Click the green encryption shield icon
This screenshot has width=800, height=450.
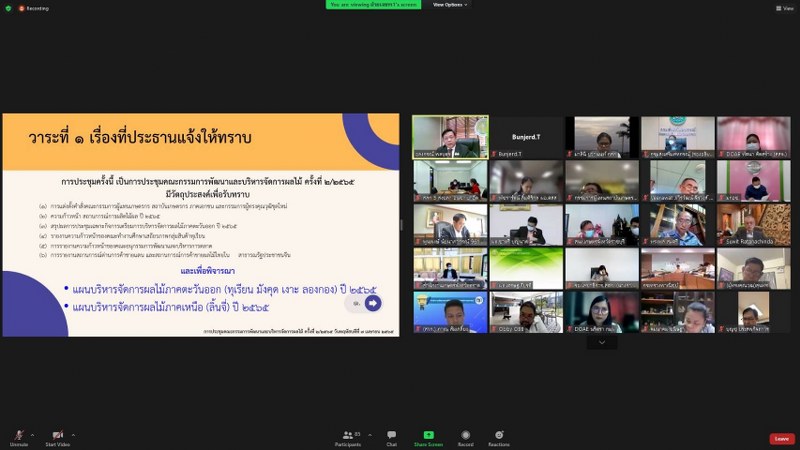tap(8, 8)
